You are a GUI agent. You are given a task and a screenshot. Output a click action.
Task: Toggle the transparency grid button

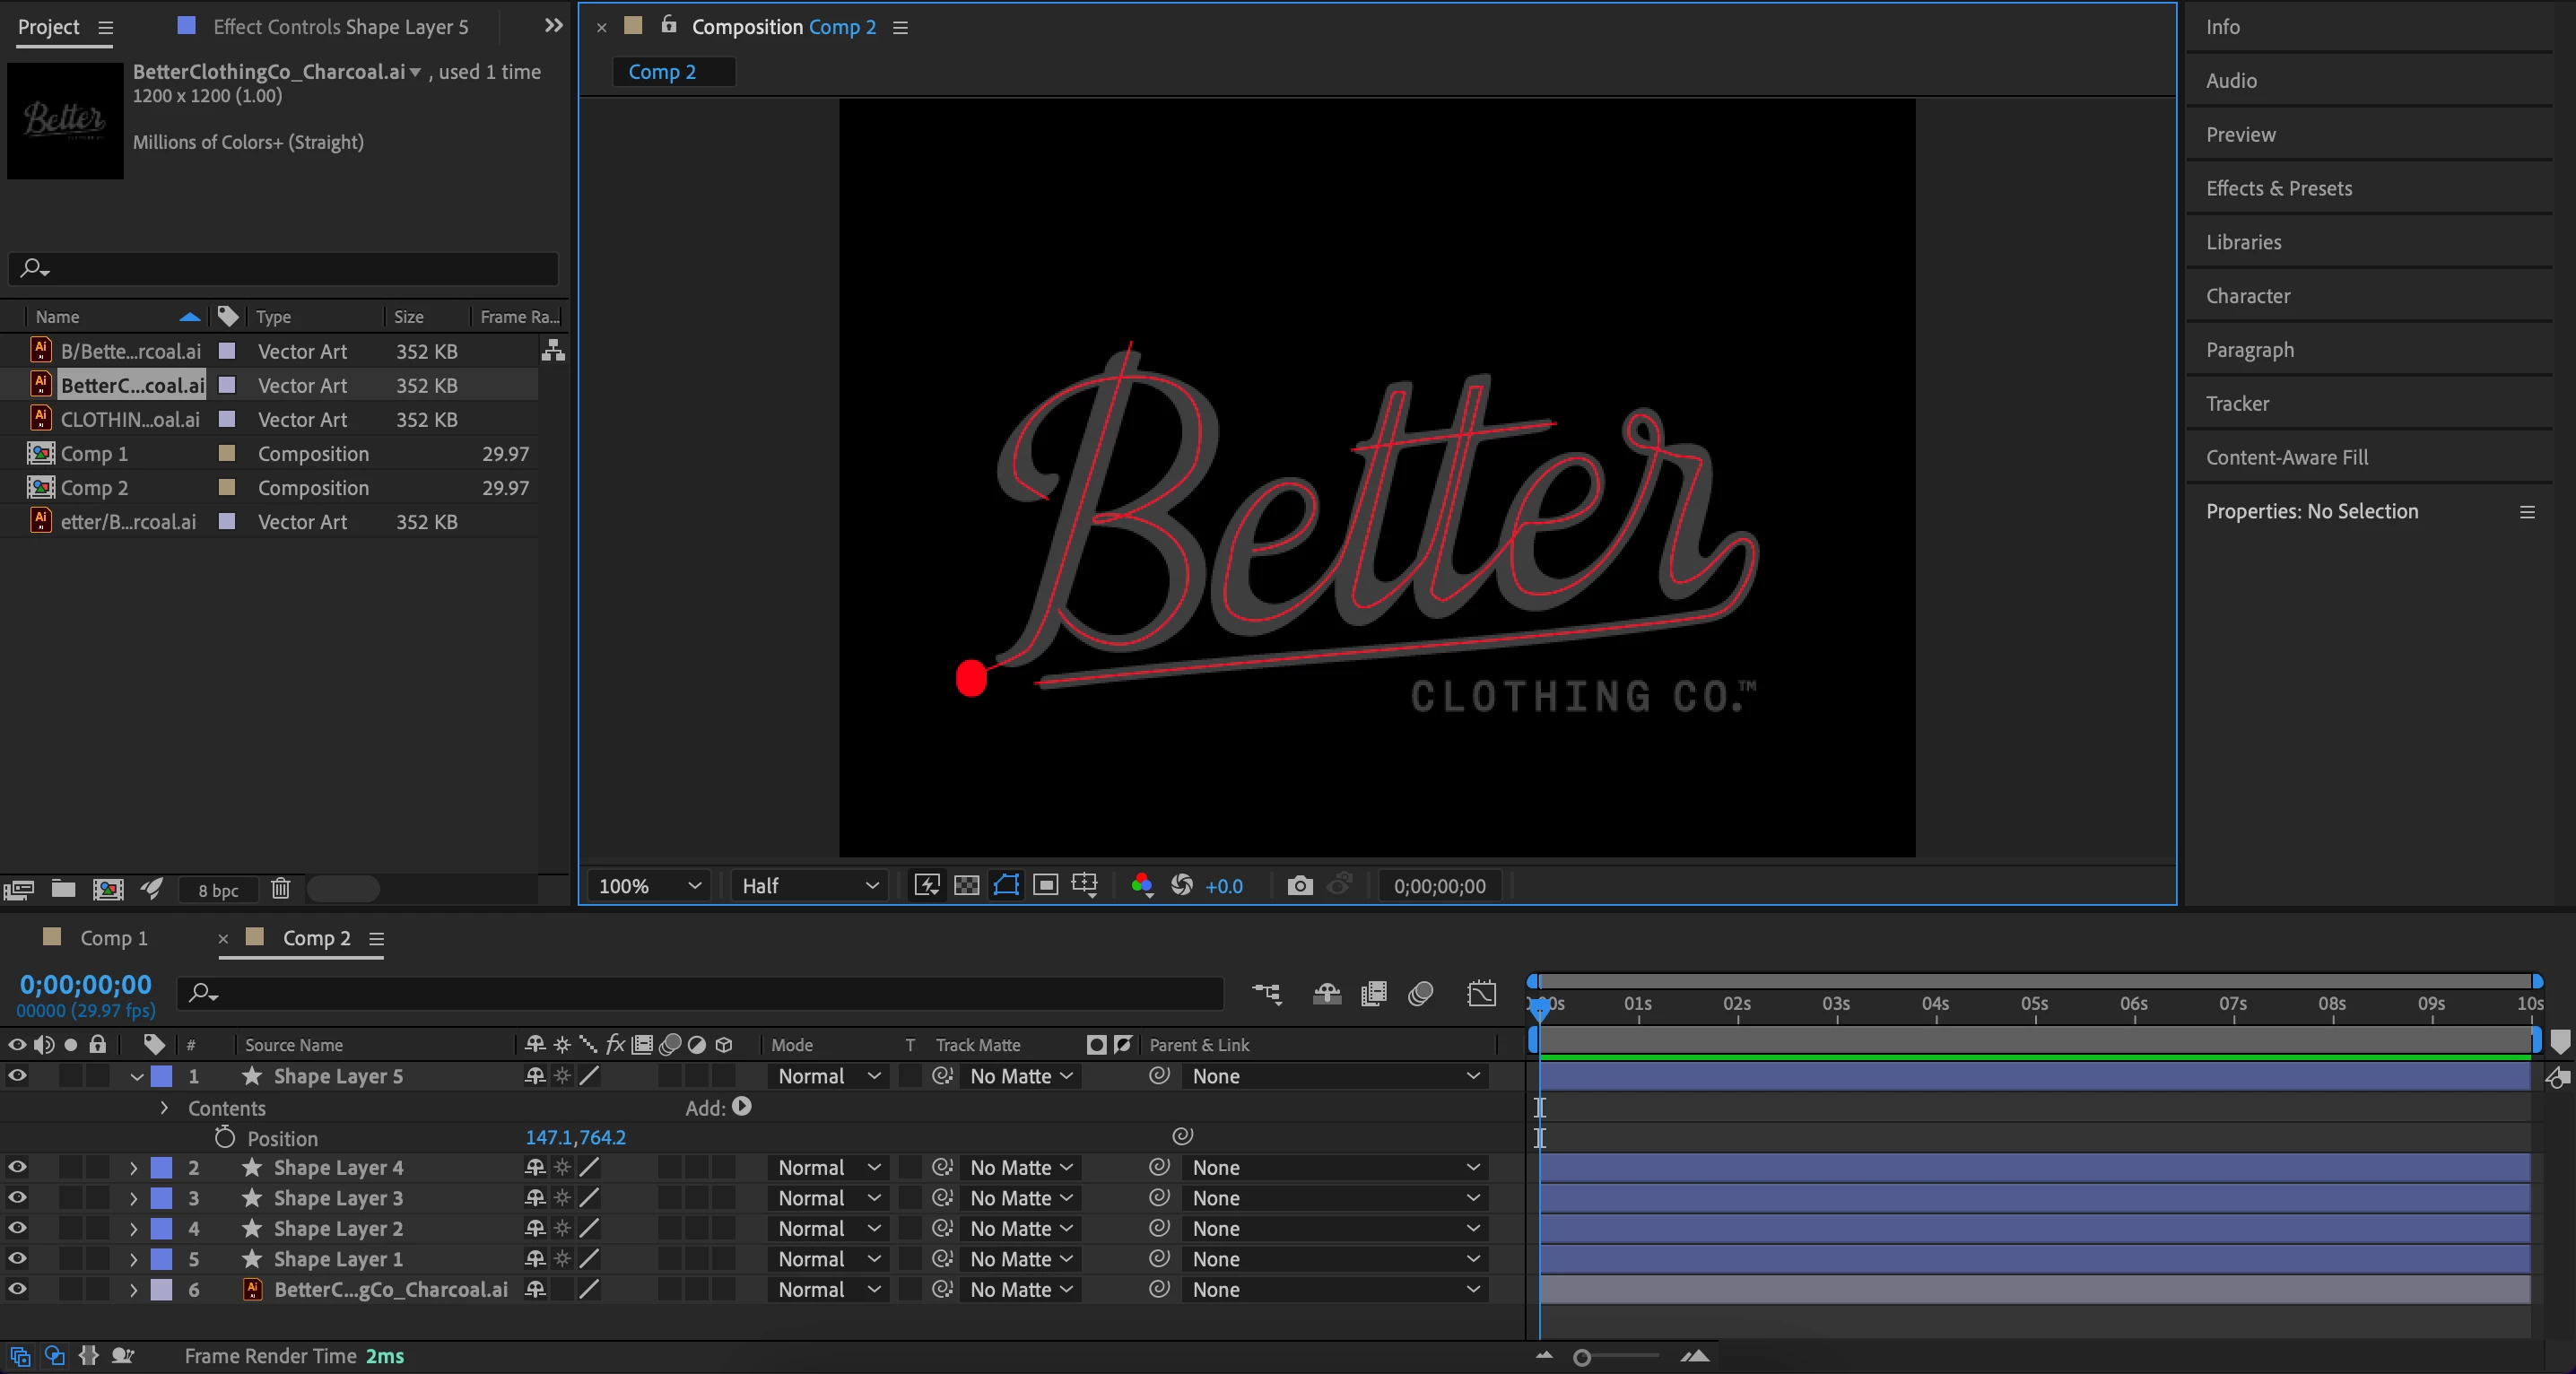tap(966, 886)
